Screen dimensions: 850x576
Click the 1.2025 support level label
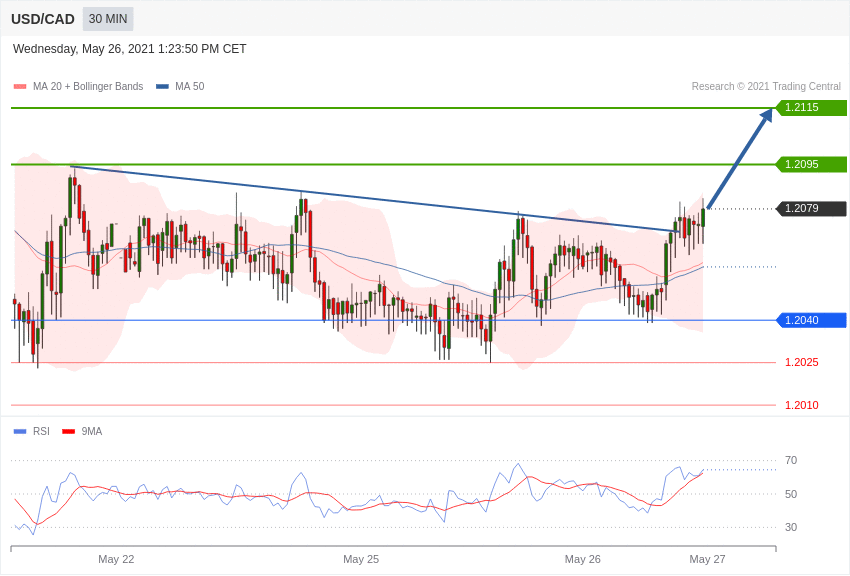coord(802,363)
